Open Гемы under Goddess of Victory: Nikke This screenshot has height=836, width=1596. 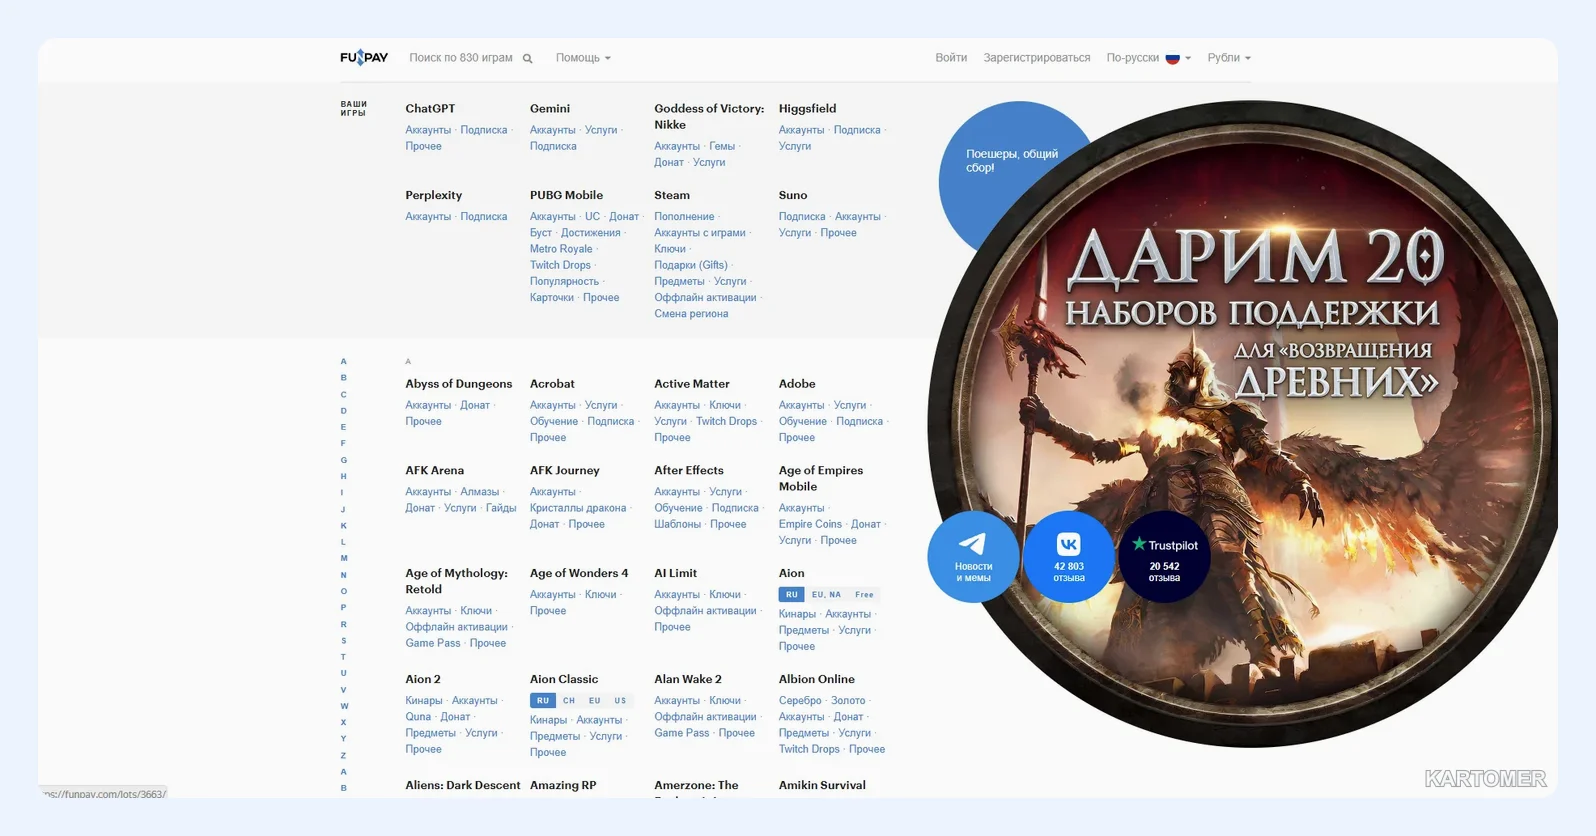click(x=722, y=146)
